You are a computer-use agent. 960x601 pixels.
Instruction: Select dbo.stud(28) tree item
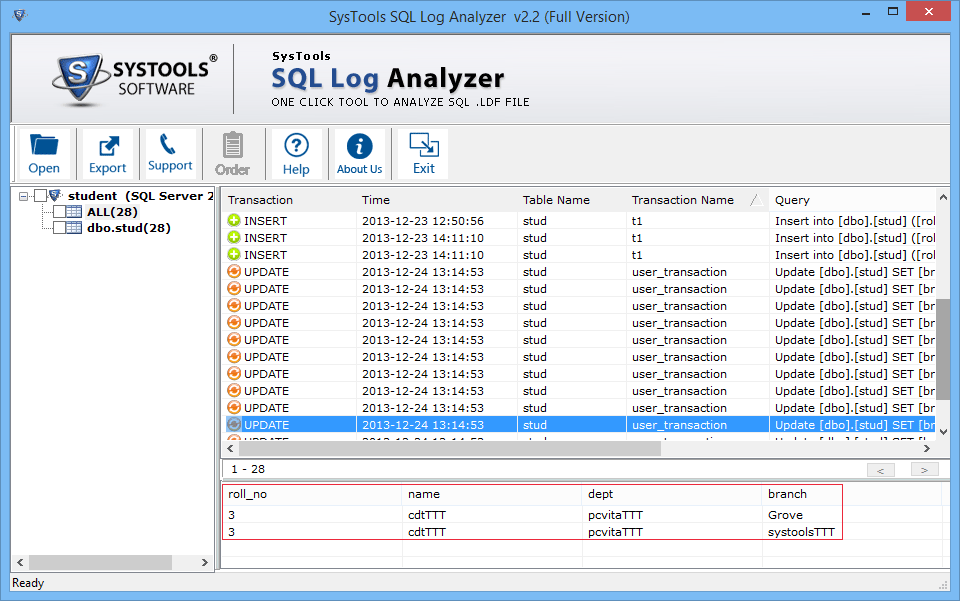pyautogui.click(x=129, y=228)
